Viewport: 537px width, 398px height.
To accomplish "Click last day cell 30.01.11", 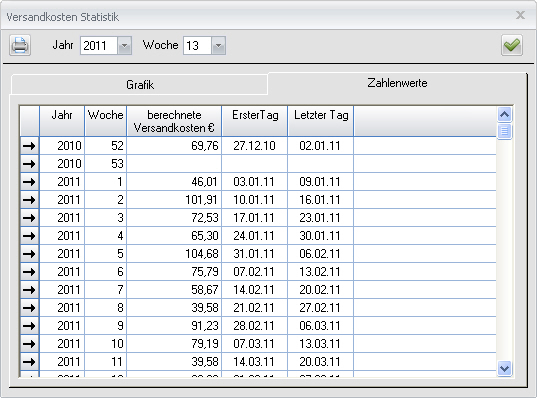I will 321,236.
